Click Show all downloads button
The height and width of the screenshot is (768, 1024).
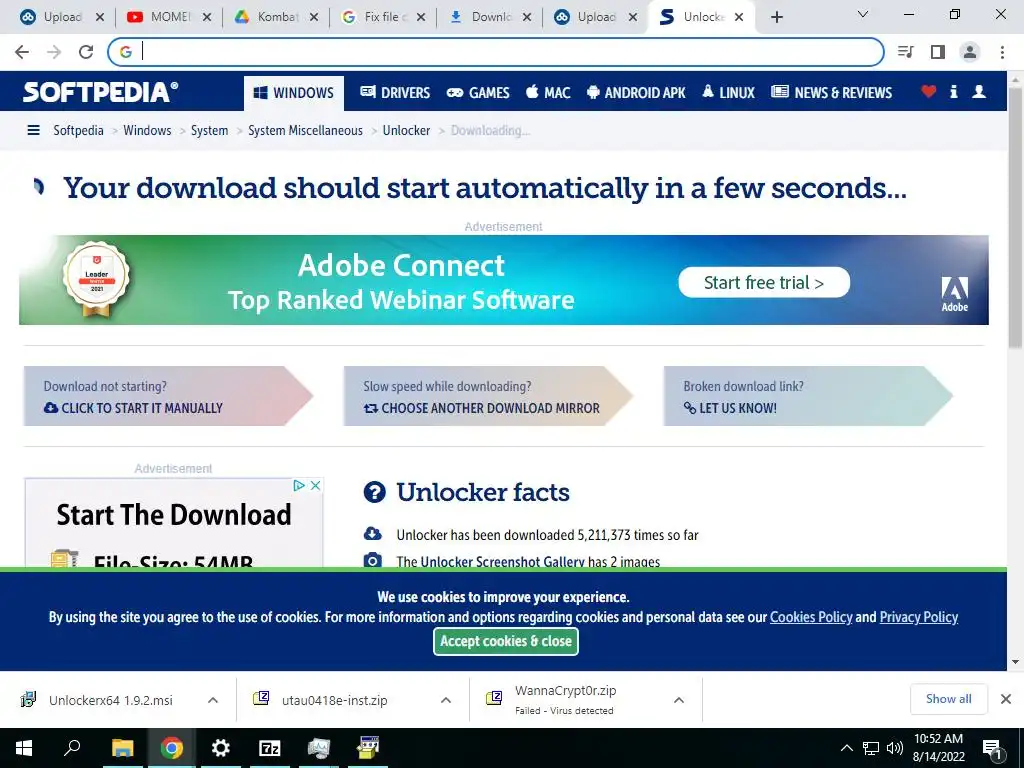(948, 699)
